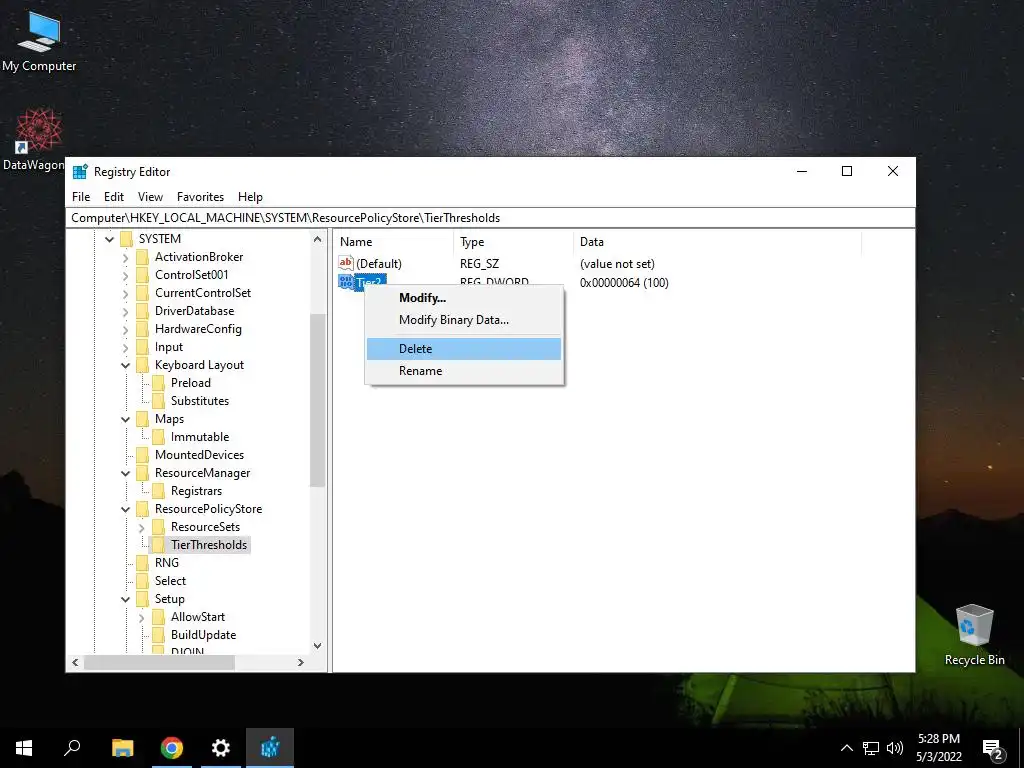The width and height of the screenshot is (1024, 768).
Task: Open the View menu
Action: click(150, 197)
